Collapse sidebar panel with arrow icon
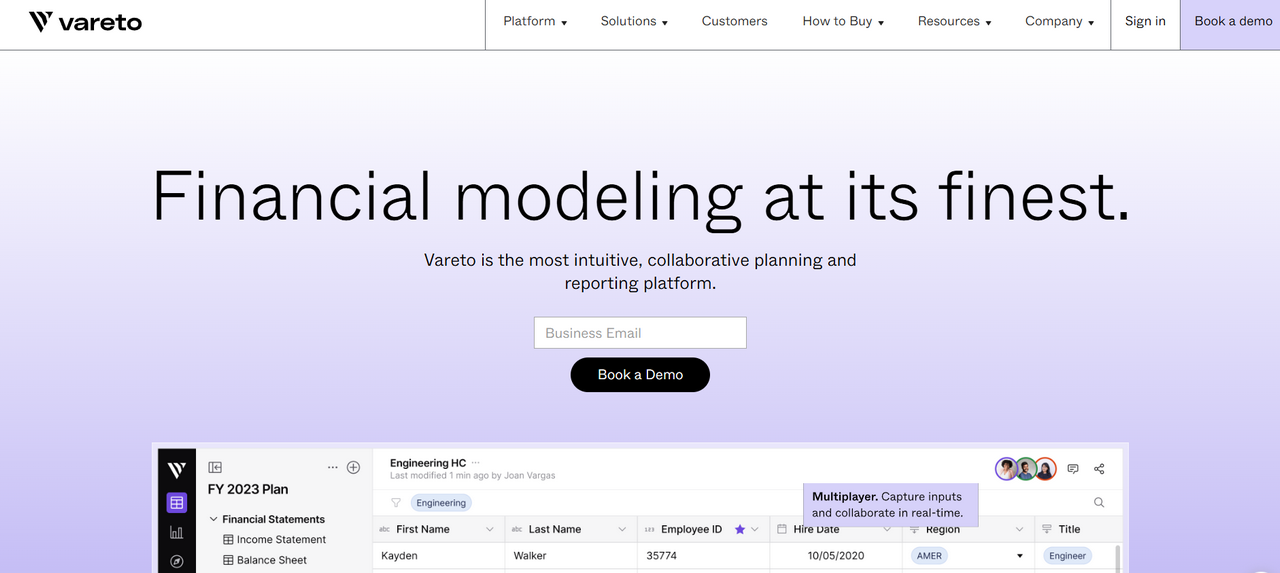Image resolution: width=1280 pixels, height=573 pixels. tap(215, 467)
